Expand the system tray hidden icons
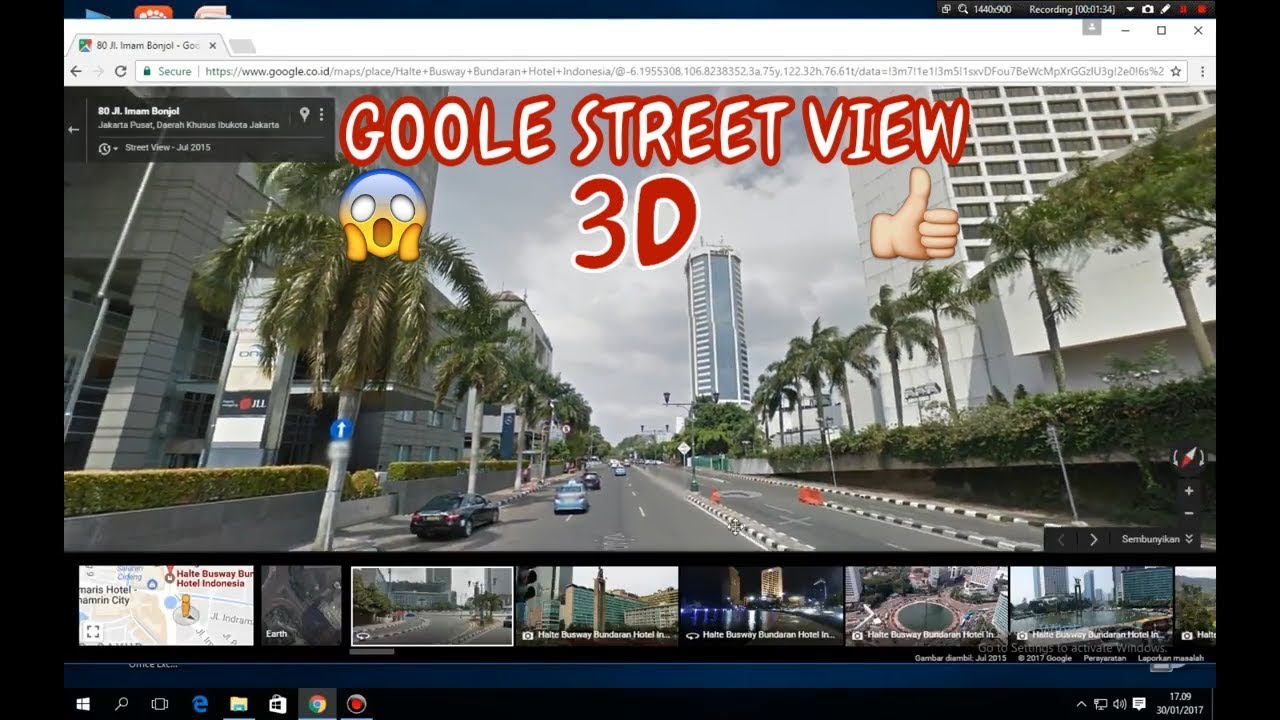The width and height of the screenshot is (1280, 720). (1081, 704)
